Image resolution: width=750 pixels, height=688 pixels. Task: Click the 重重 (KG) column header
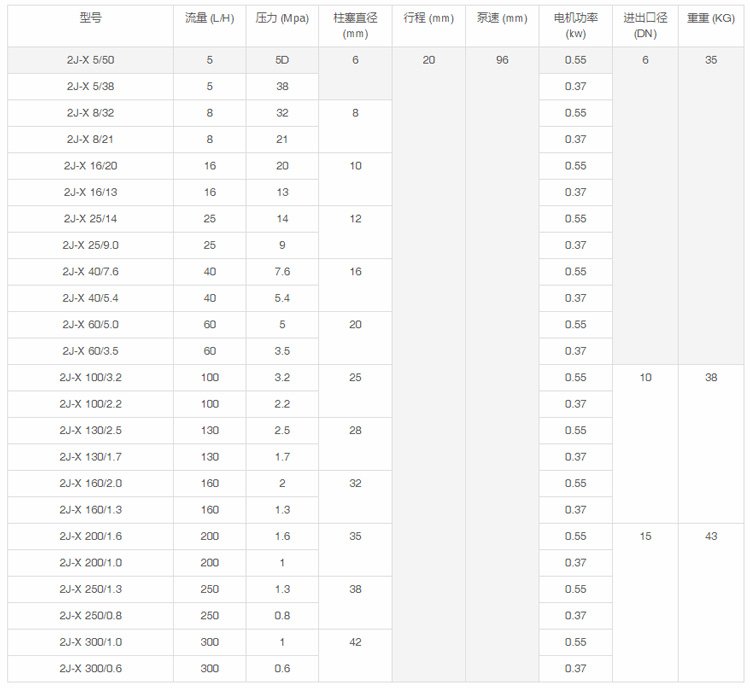pyautogui.click(x=711, y=18)
